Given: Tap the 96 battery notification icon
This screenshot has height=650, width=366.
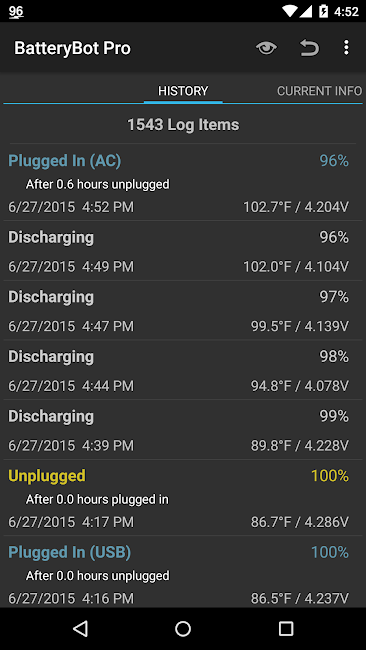Looking at the screenshot, I should pyautogui.click(x=16, y=12).
